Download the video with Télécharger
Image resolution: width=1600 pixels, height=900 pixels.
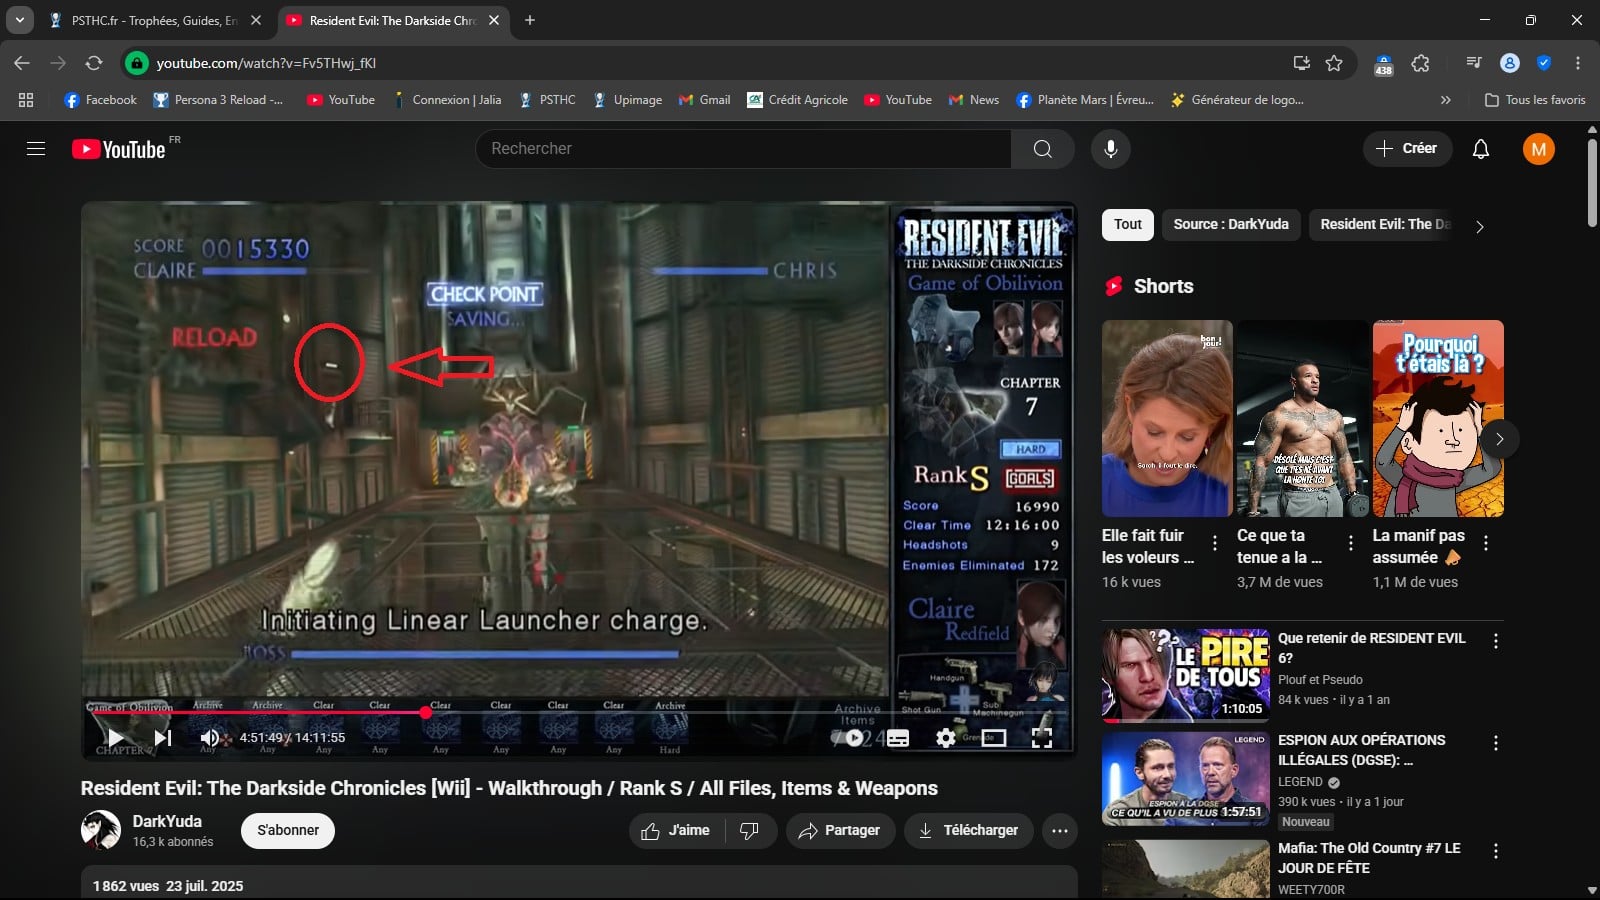(968, 831)
